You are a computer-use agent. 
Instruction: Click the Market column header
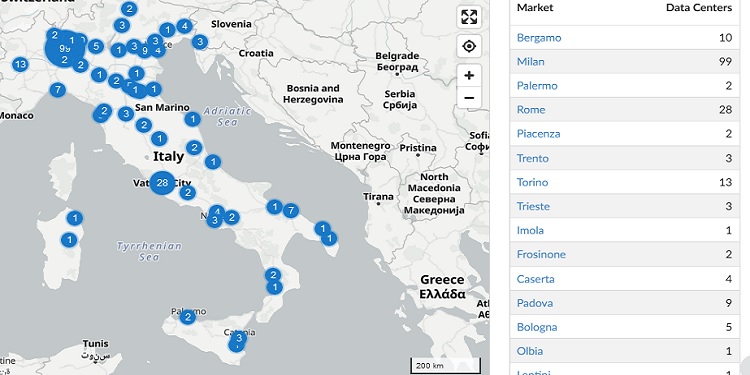[x=535, y=8]
